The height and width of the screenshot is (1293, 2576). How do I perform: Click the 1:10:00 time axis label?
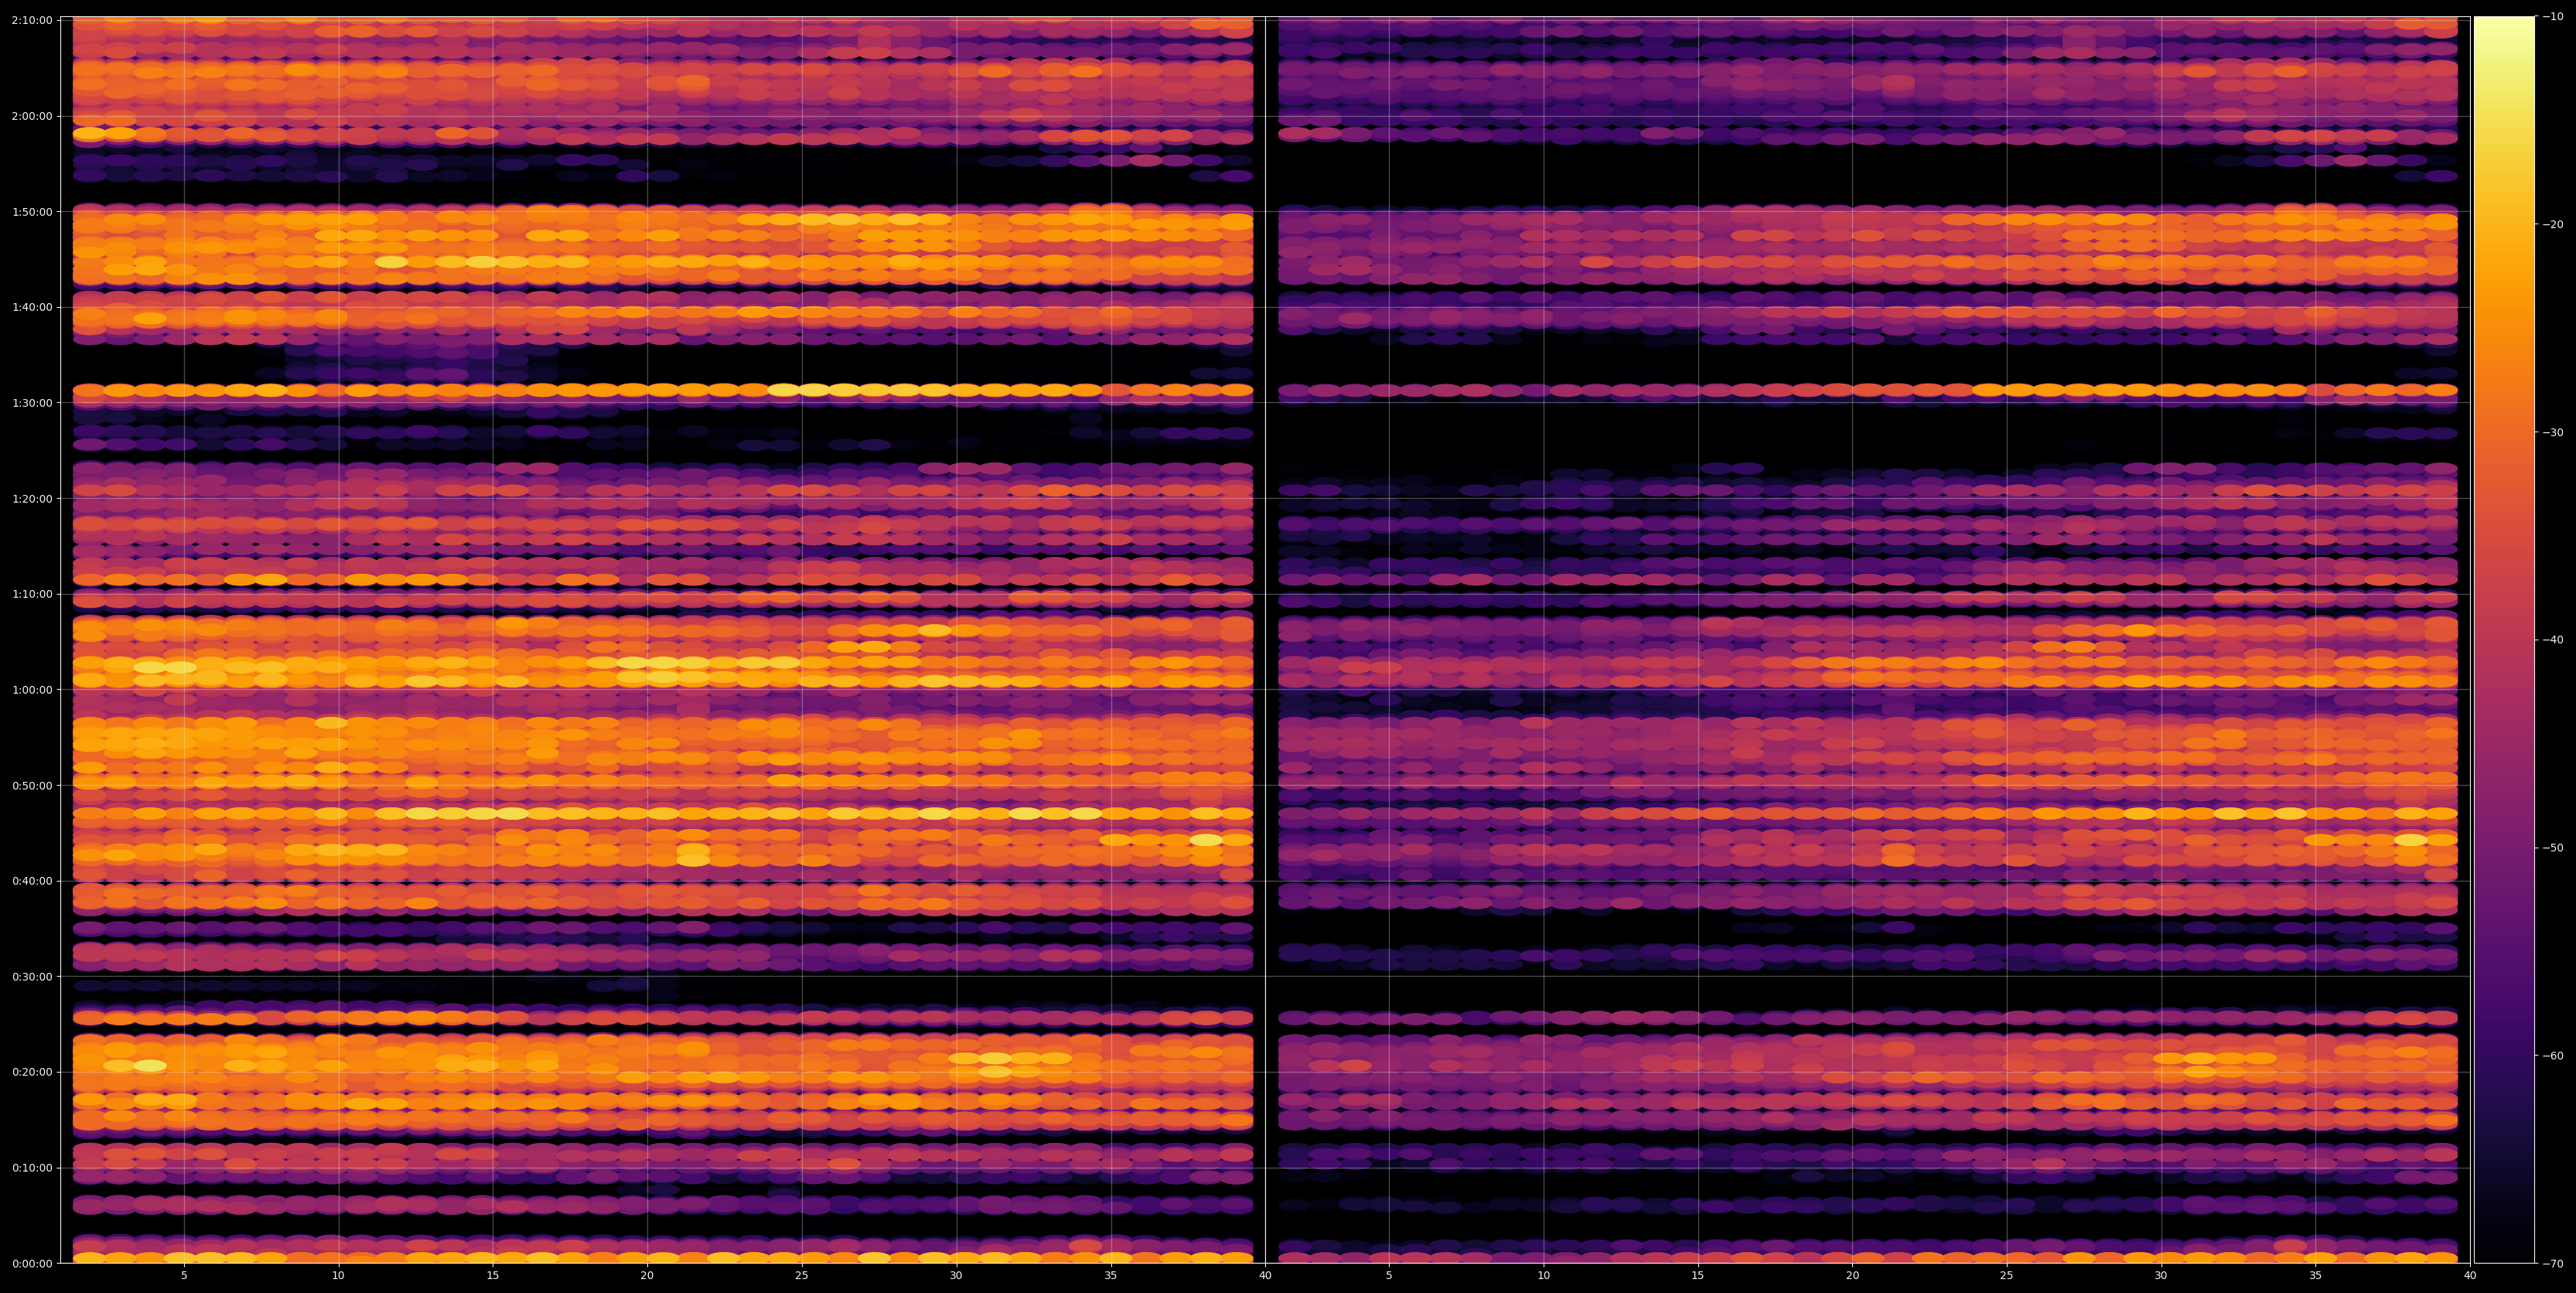click(x=33, y=594)
